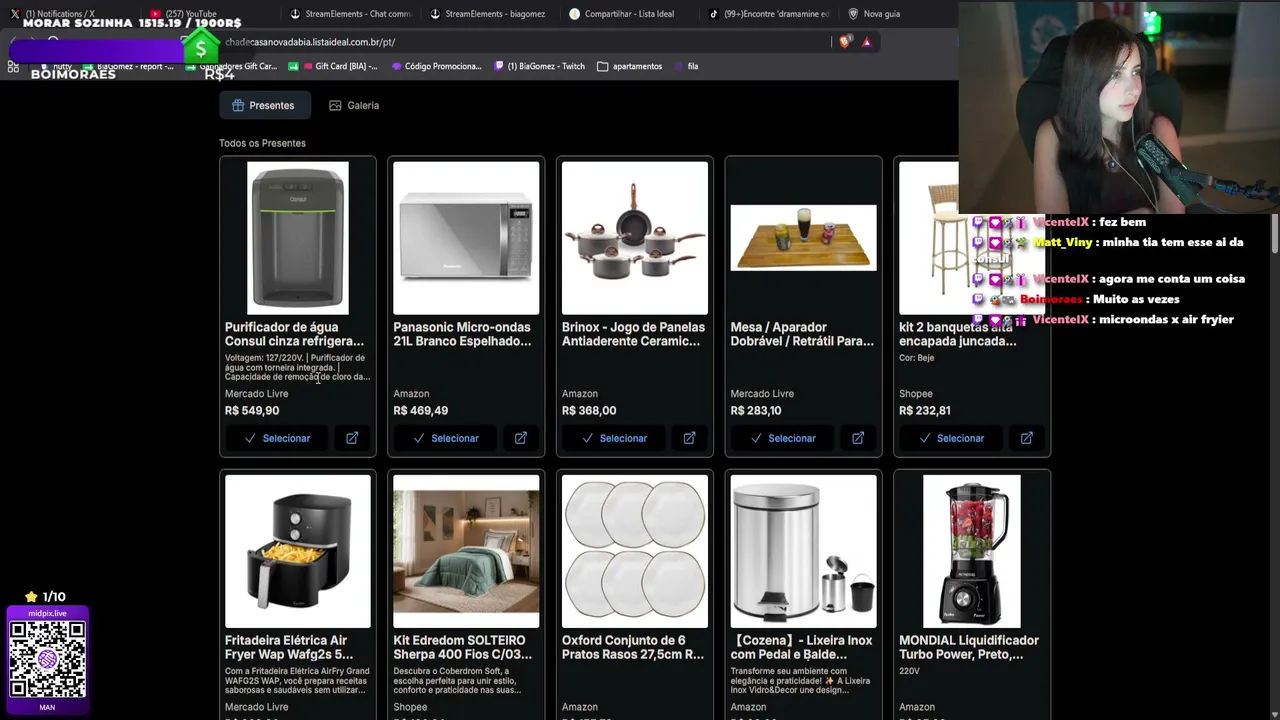Viewport: 1280px width, 720px height.
Task: Open the "Gift Card [BIA]" bookmark
Action: pyautogui.click(x=333, y=66)
